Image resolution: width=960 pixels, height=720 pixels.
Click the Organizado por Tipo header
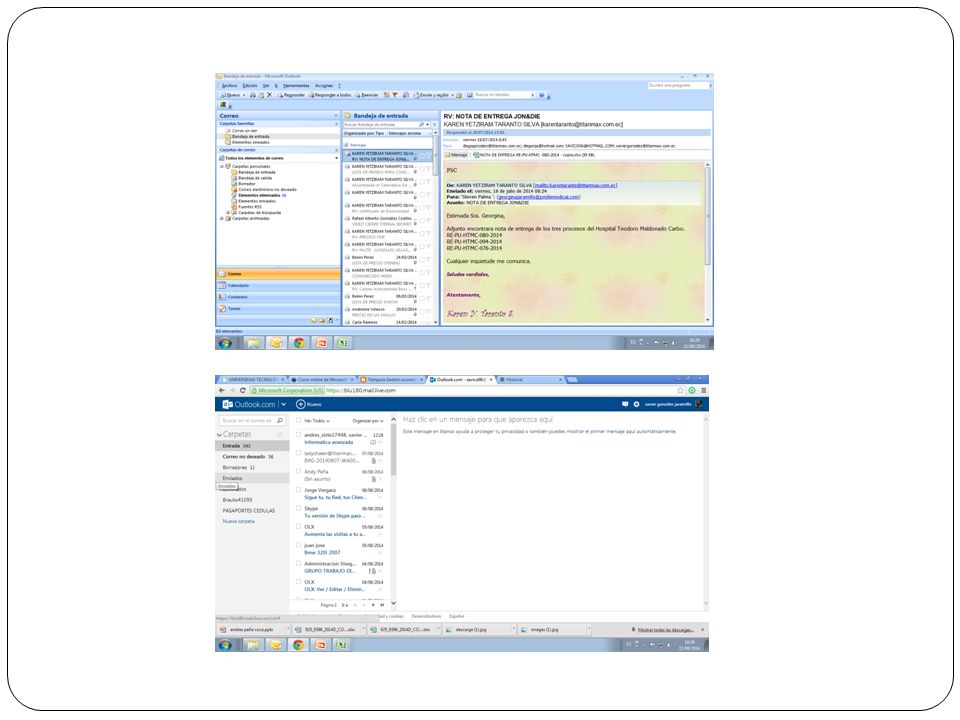click(364, 133)
